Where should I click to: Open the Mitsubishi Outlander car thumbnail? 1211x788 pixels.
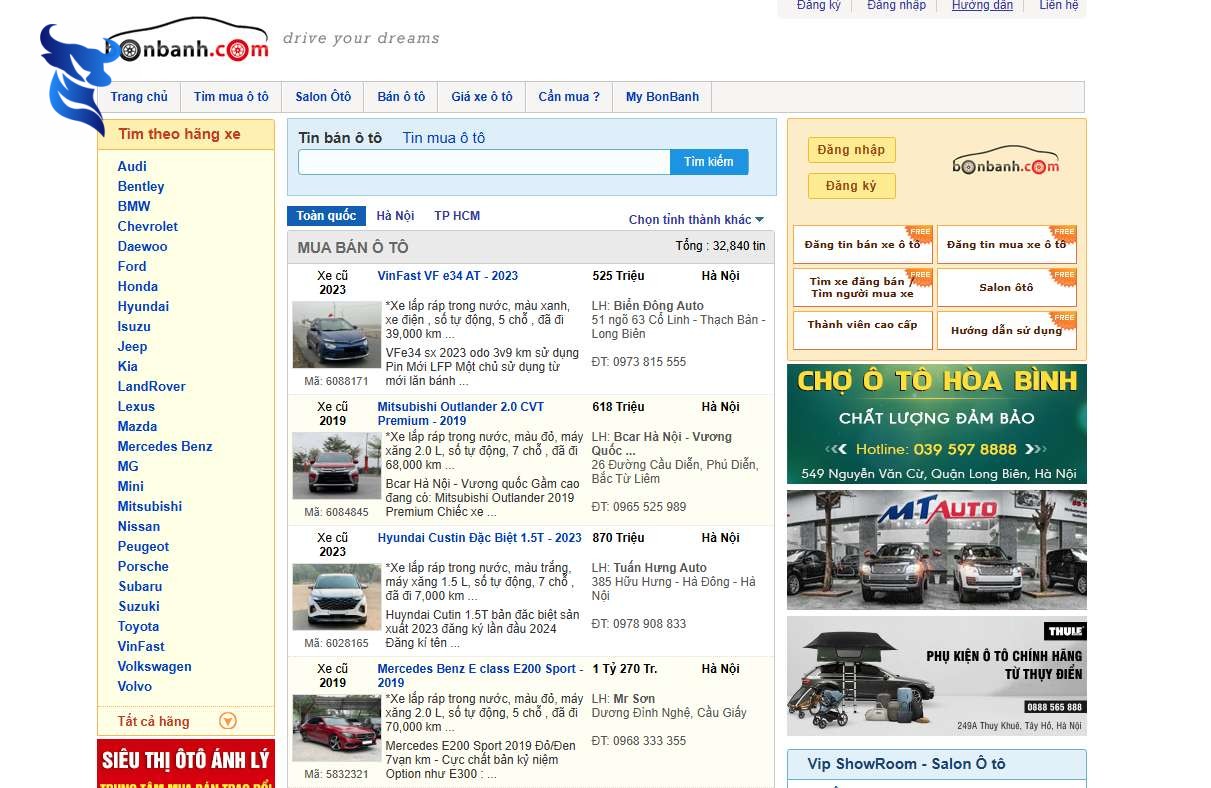tap(336, 466)
